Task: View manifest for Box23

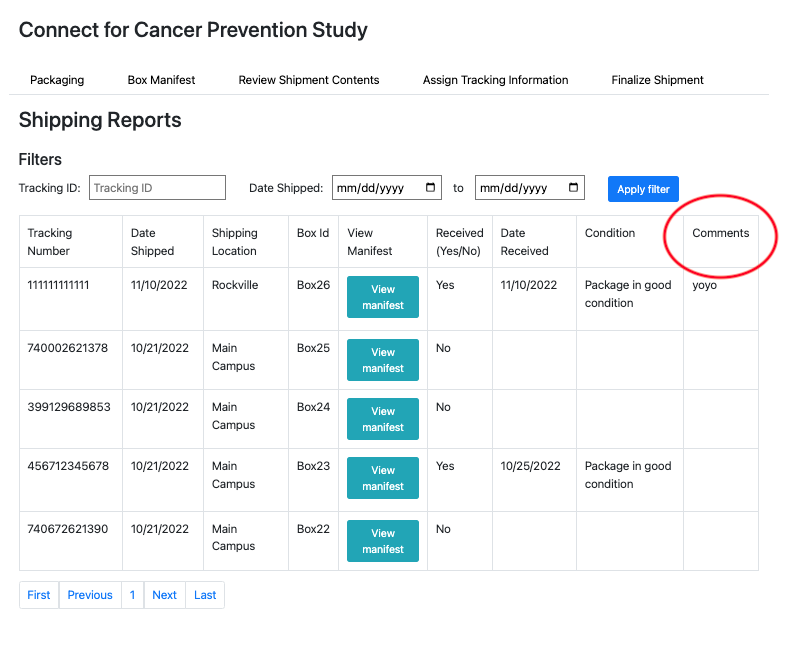Action: [x=383, y=478]
